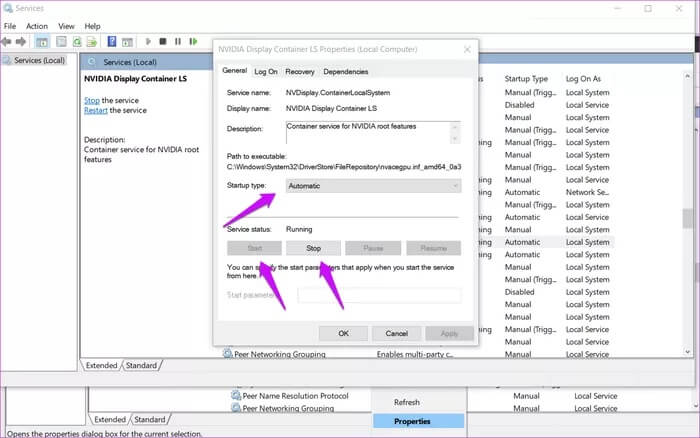This screenshot has height=438, width=700.
Task: Open Help via blue question-mark icon
Action: [x=112, y=42]
